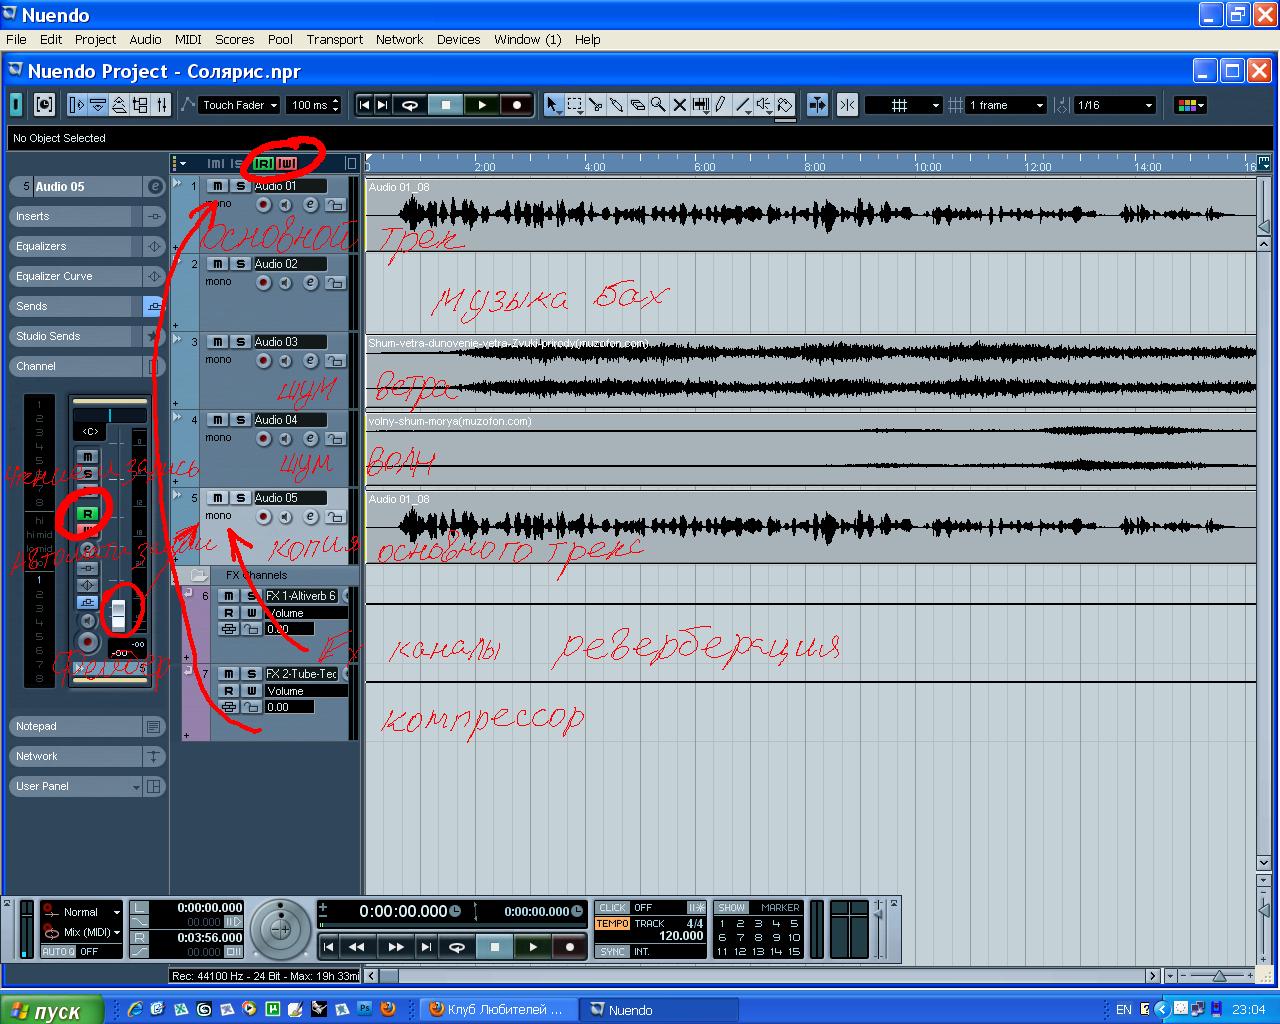The image size is (1280, 1024).
Task: Open the Notepad inspector section
Action: pyautogui.click(x=86, y=726)
